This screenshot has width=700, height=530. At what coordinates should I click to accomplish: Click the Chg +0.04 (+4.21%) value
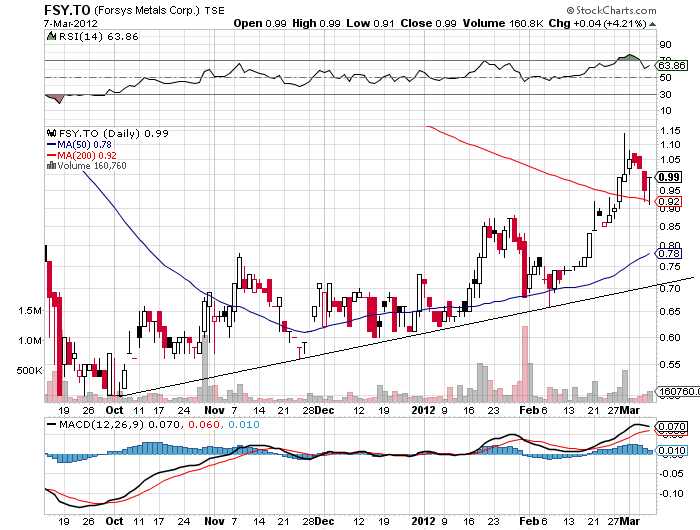597,23
